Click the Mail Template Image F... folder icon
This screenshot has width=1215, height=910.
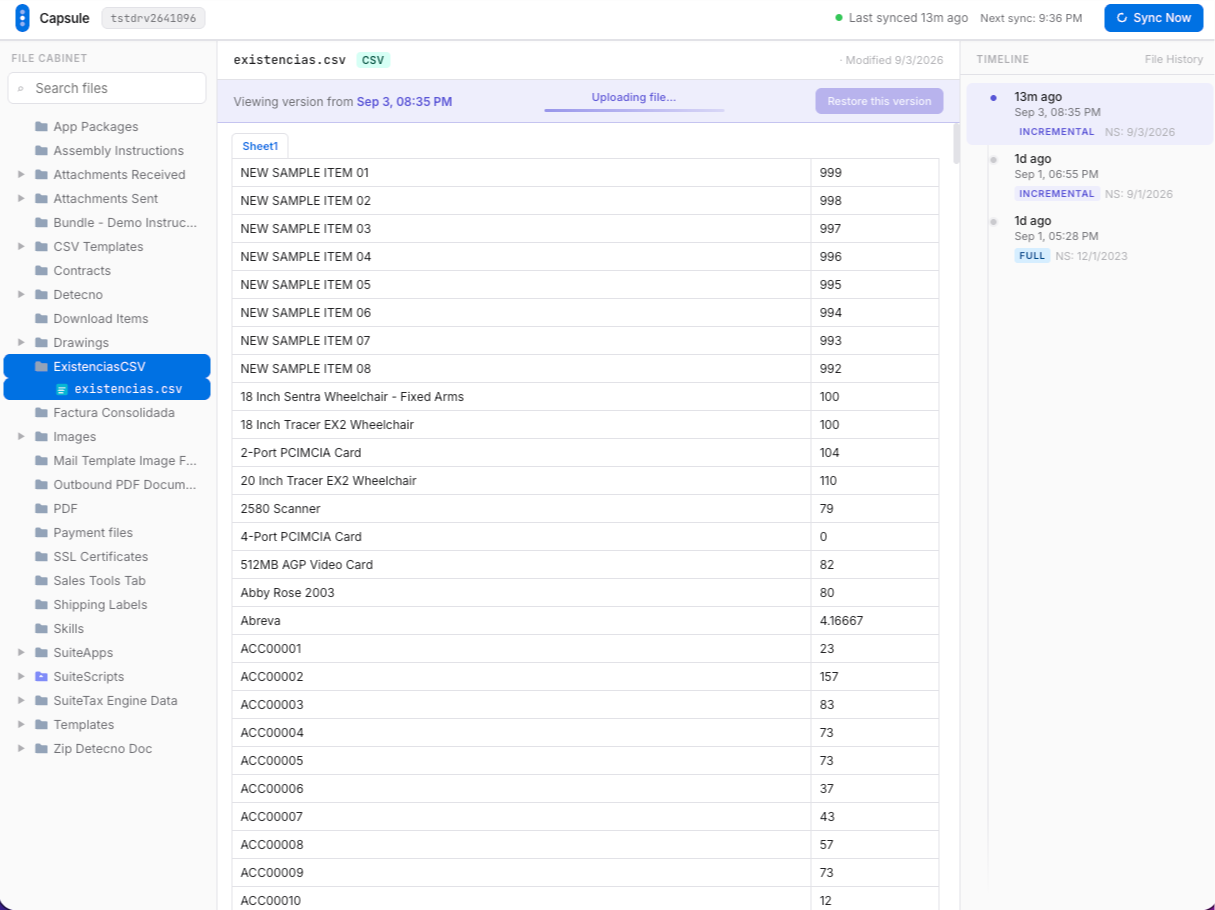pyautogui.click(x=41, y=461)
